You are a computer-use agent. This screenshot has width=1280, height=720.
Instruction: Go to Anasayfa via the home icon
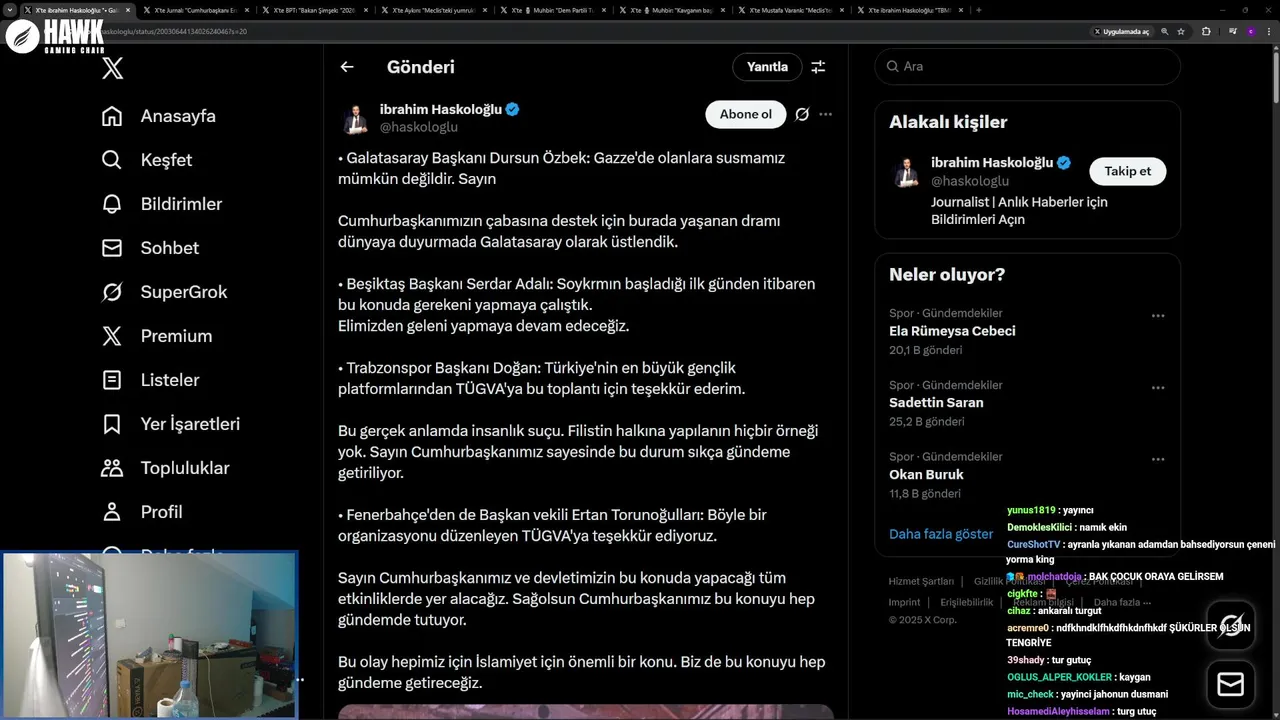112,116
